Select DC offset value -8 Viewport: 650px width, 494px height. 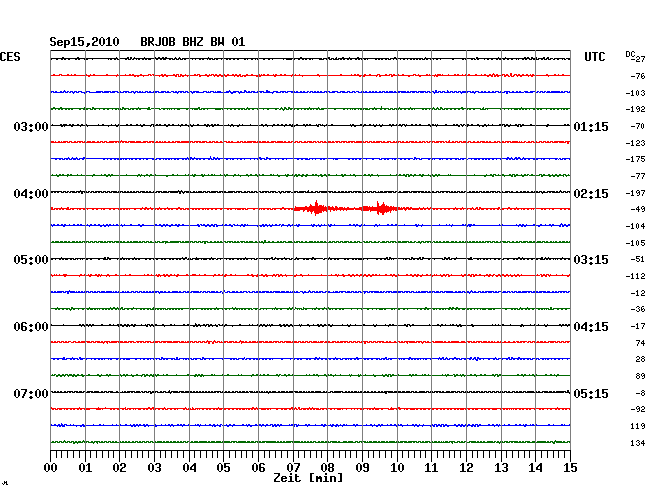click(x=640, y=393)
